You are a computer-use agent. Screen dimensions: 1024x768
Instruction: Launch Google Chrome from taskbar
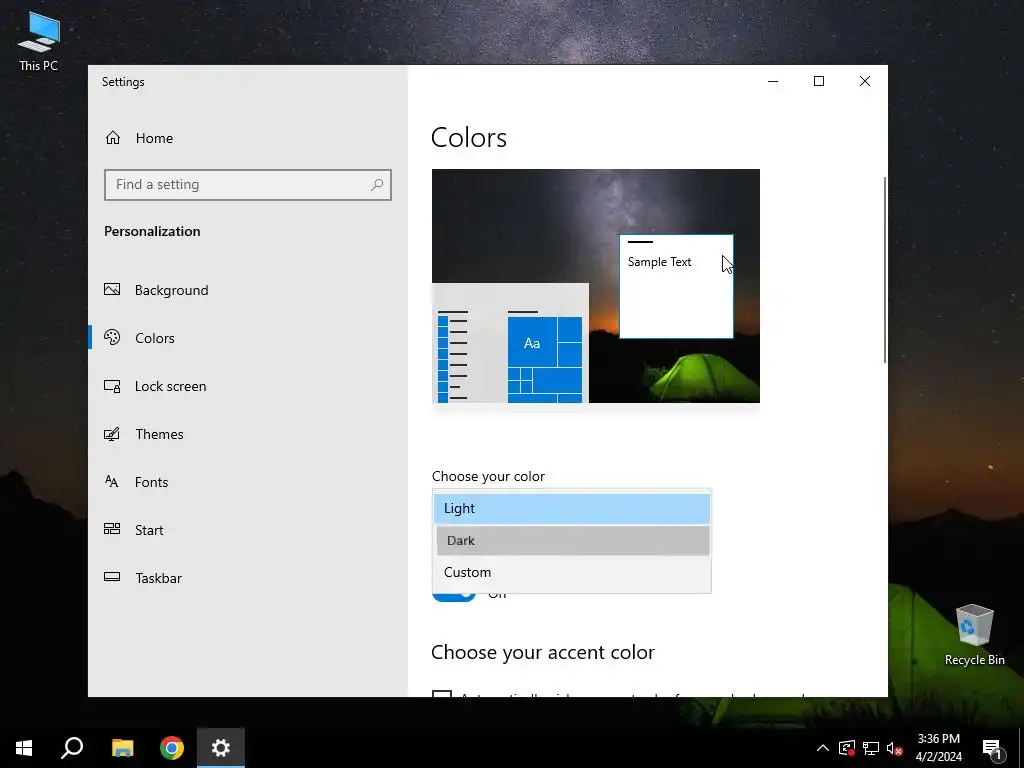172,748
